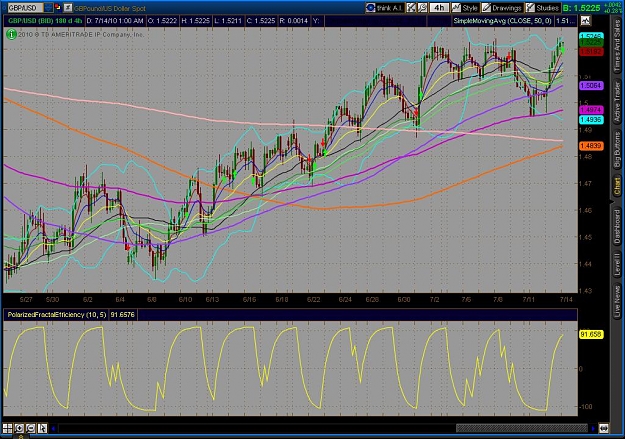Click the purple 1.5064 price label

click(x=591, y=86)
